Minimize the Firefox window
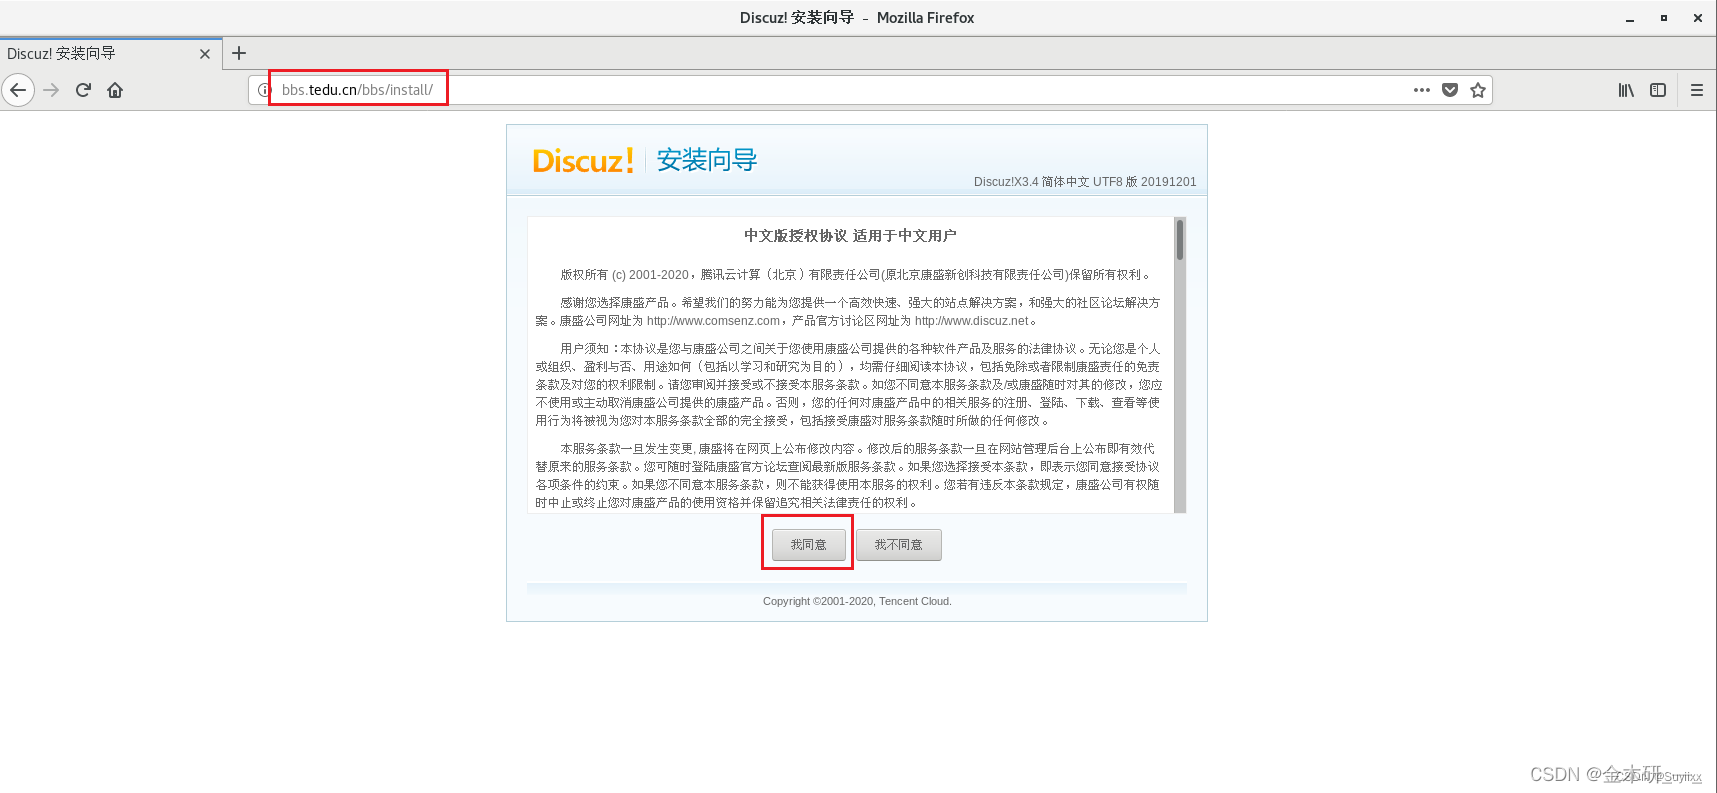1717x793 pixels. (1630, 18)
